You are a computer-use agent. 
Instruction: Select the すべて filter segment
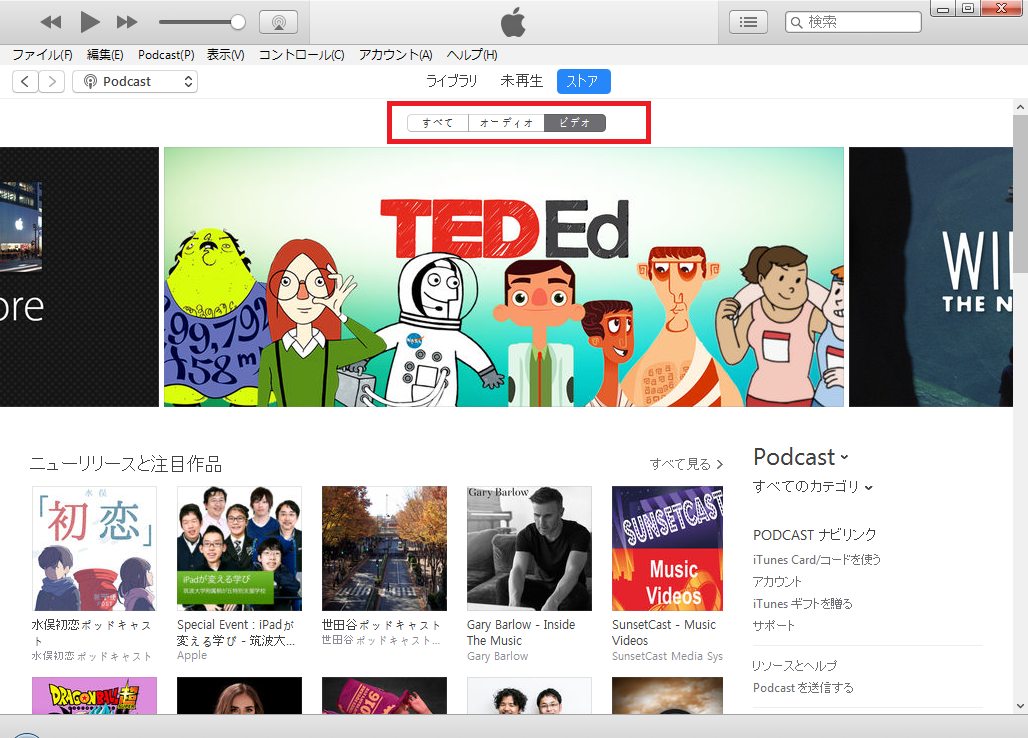pyautogui.click(x=437, y=123)
